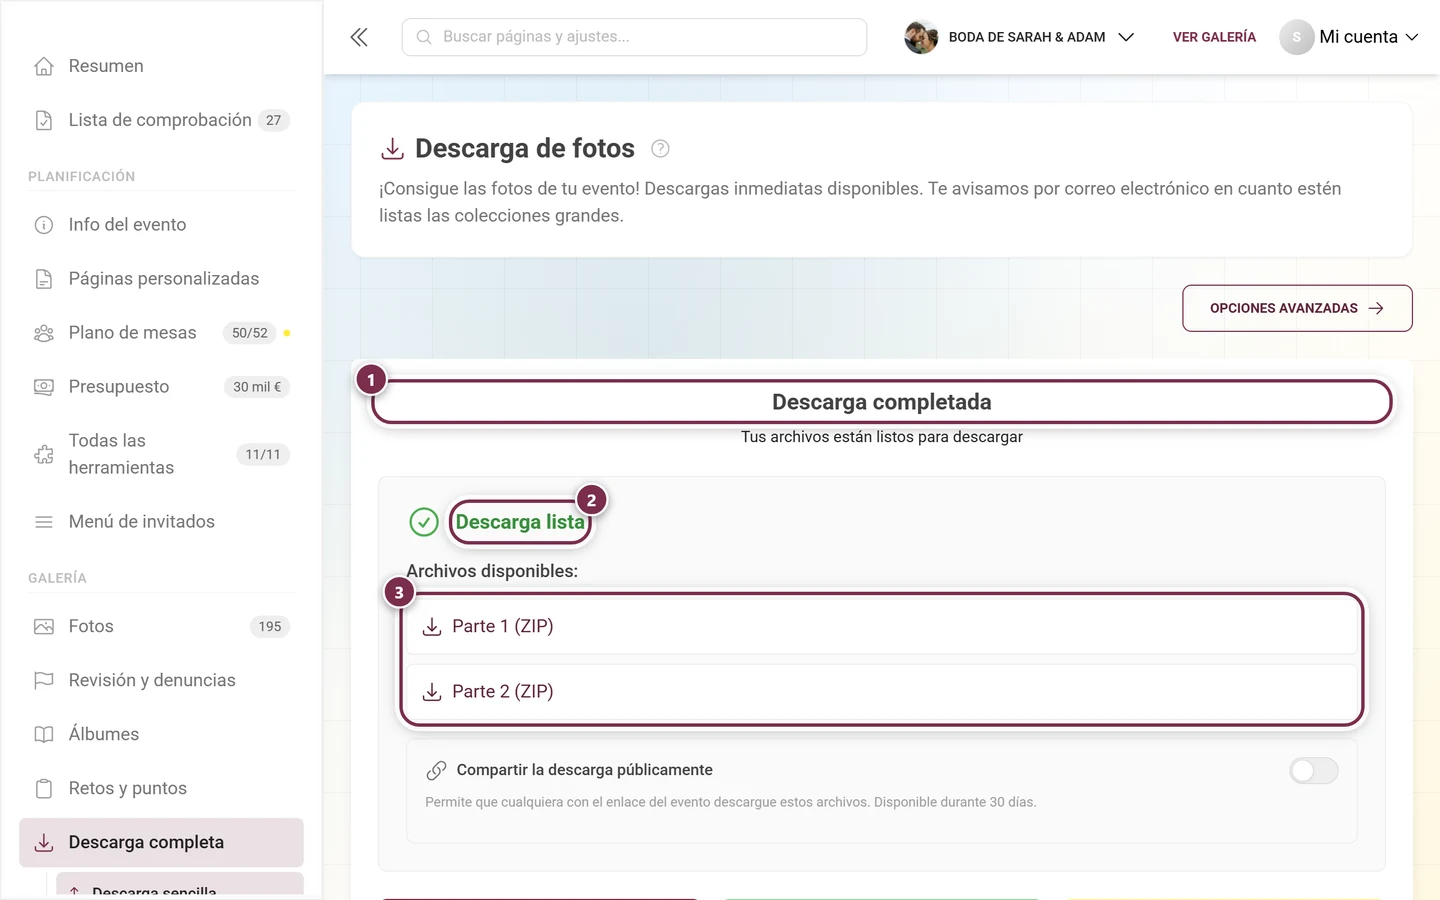
Task: Click the 50/52 badge next to Plano de mesas
Action: (250, 333)
